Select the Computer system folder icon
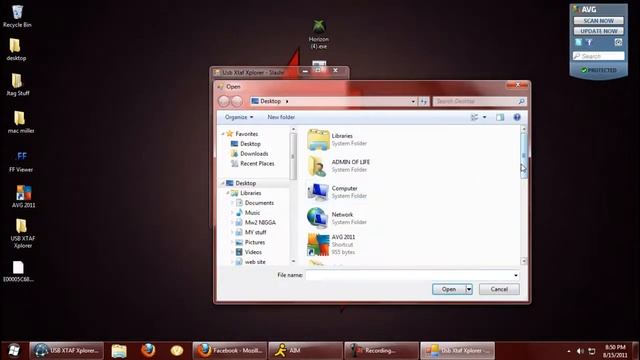Viewport: 640px width, 360px height. point(318,192)
